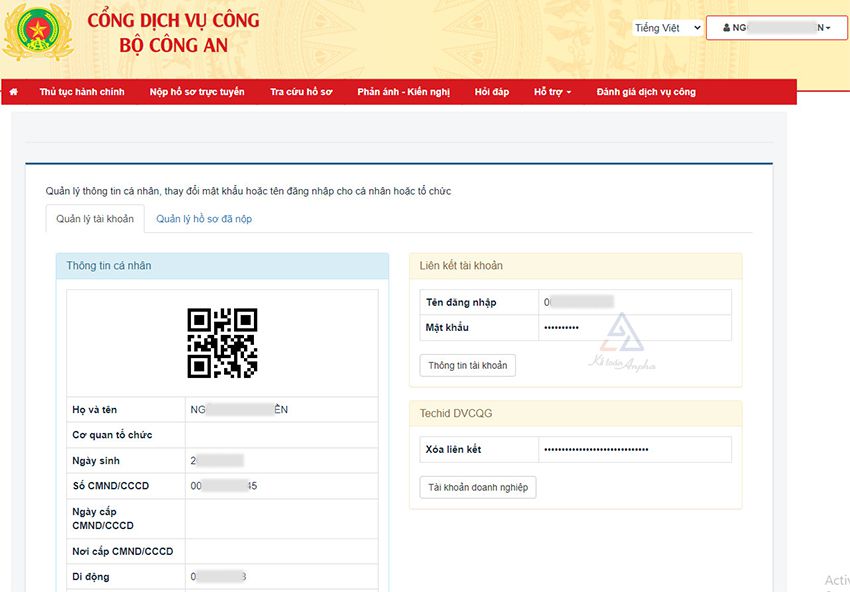The height and width of the screenshot is (592, 850).
Task: Click the home icon in navigation bar
Action: coord(14,92)
